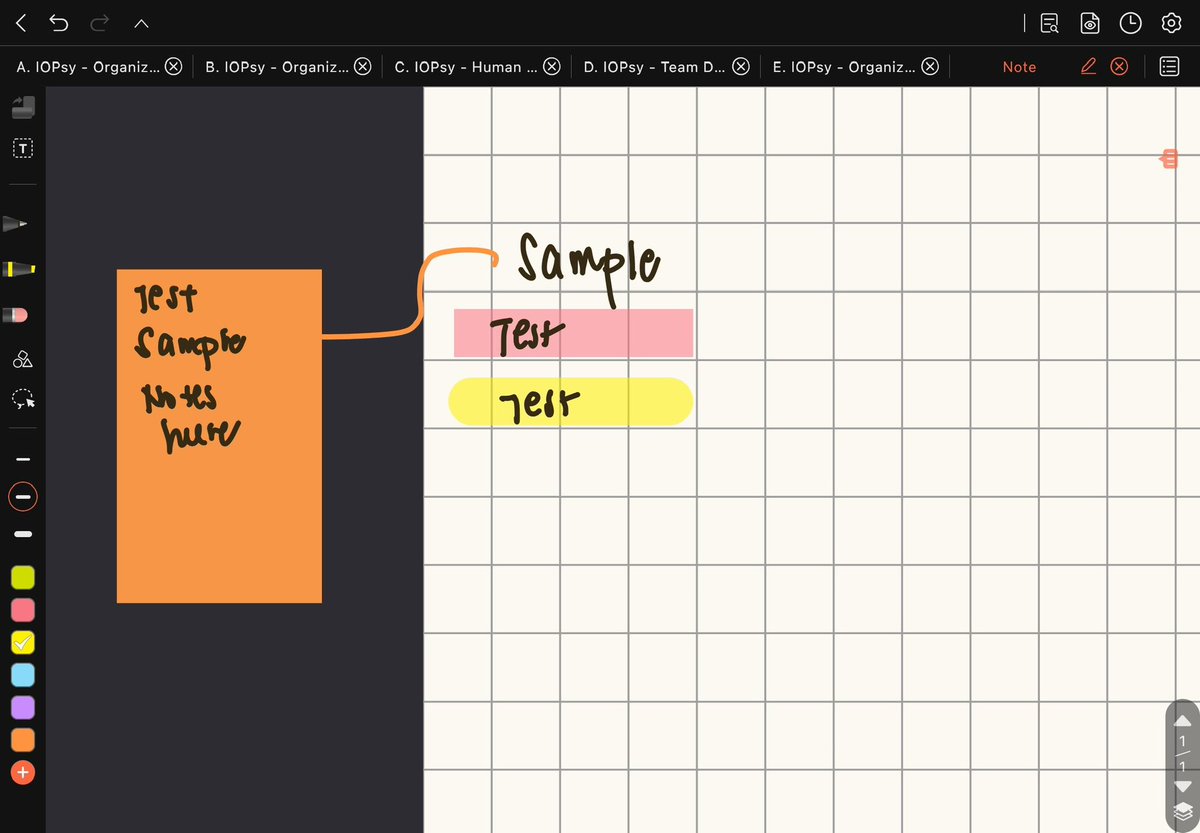
Task: Pick the checked yellow color swatch
Action: tap(23, 642)
